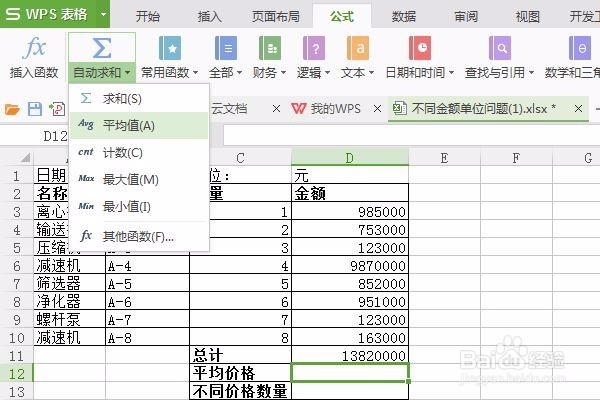Select the 平均价格 label cell
600x400 pixels.
point(240,374)
